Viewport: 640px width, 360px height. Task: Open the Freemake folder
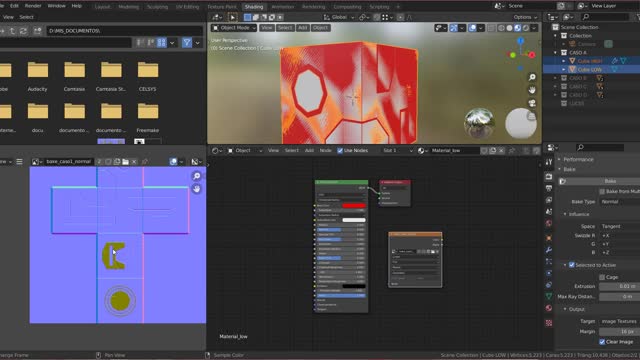click(147, 118)
